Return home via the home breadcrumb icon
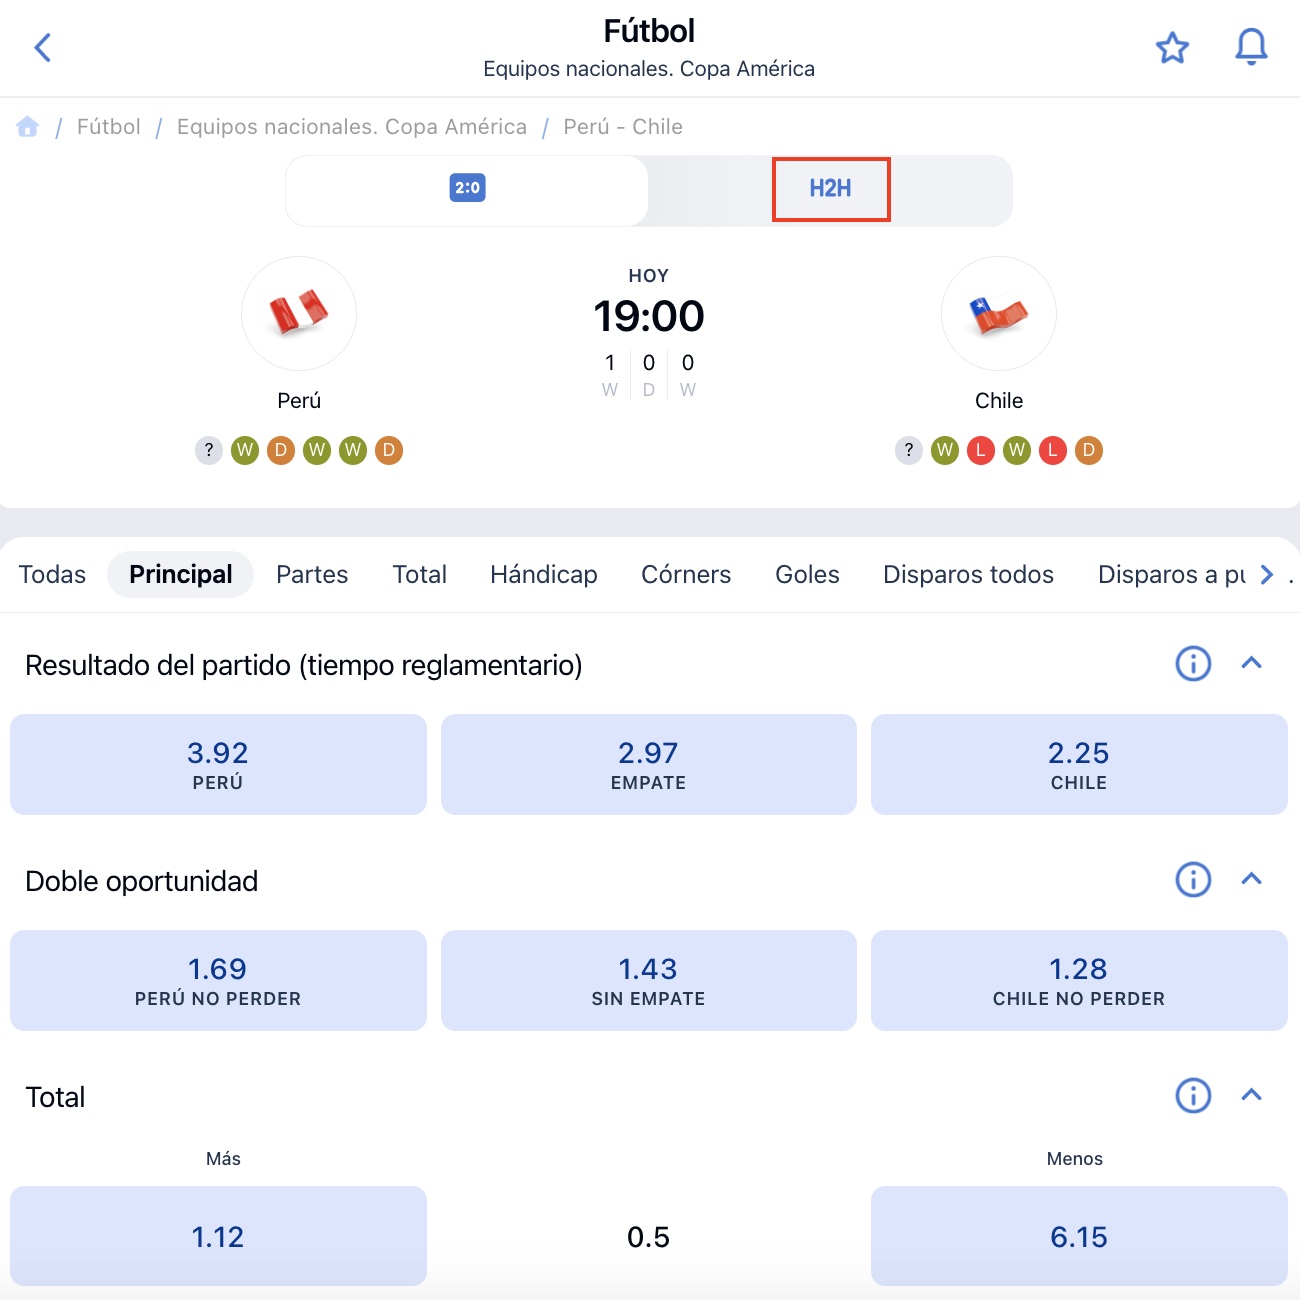Viewport: 1300px width, 1300px height. (x=28, y=126)
